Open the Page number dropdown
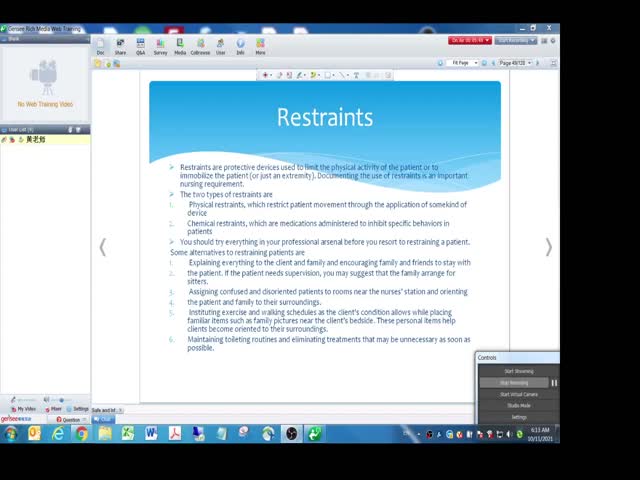The height and width of the screenshot is (480, 640). [515, 63]
